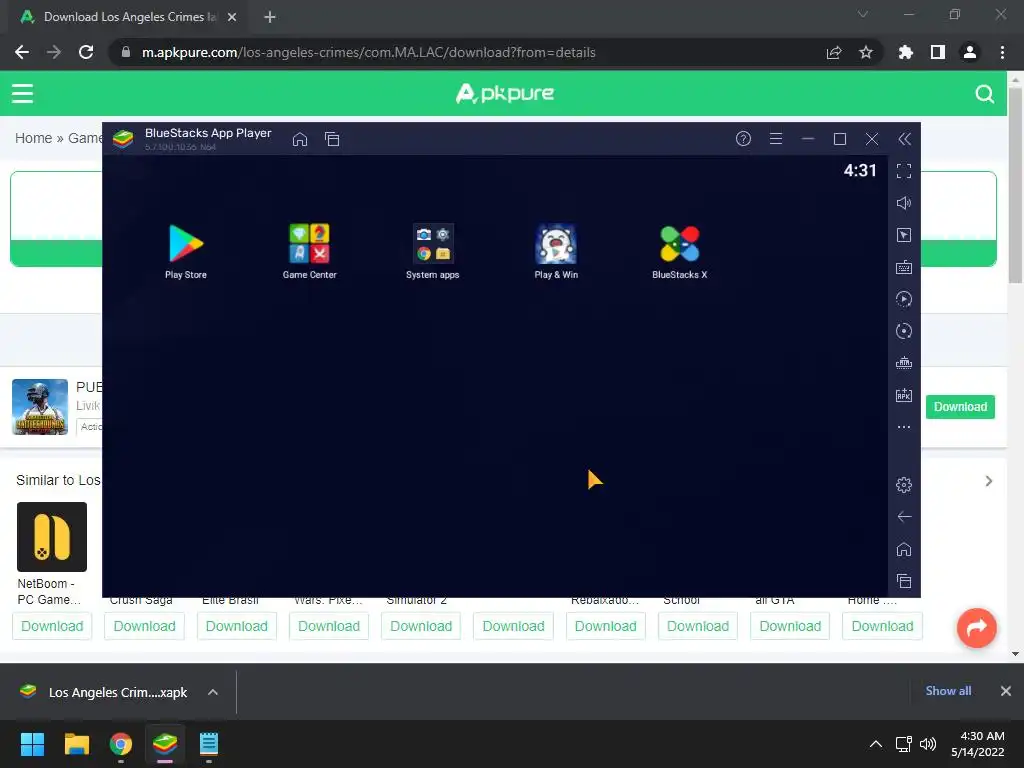Open the taskbar clock and date
This screenshot has width=1024, height=768.
pyautogui.click(x=978, y=744)
